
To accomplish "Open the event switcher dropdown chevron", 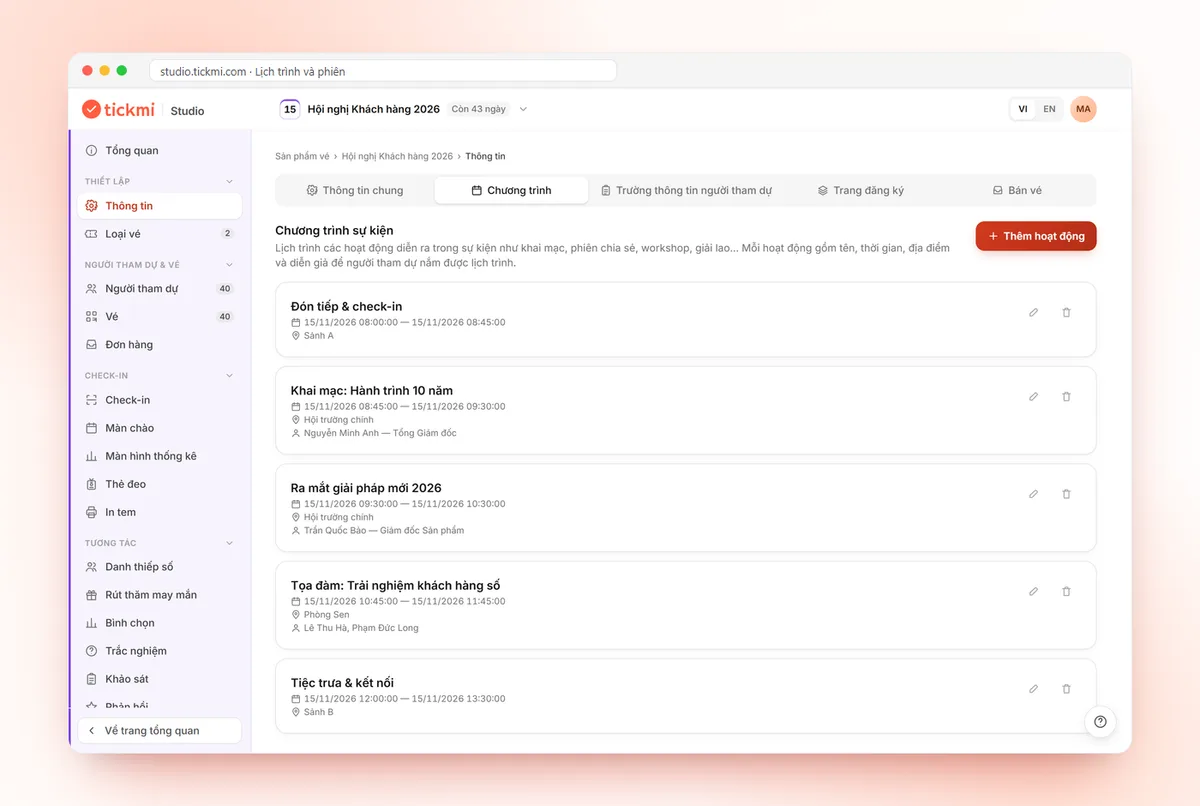I will pos(523,109).
